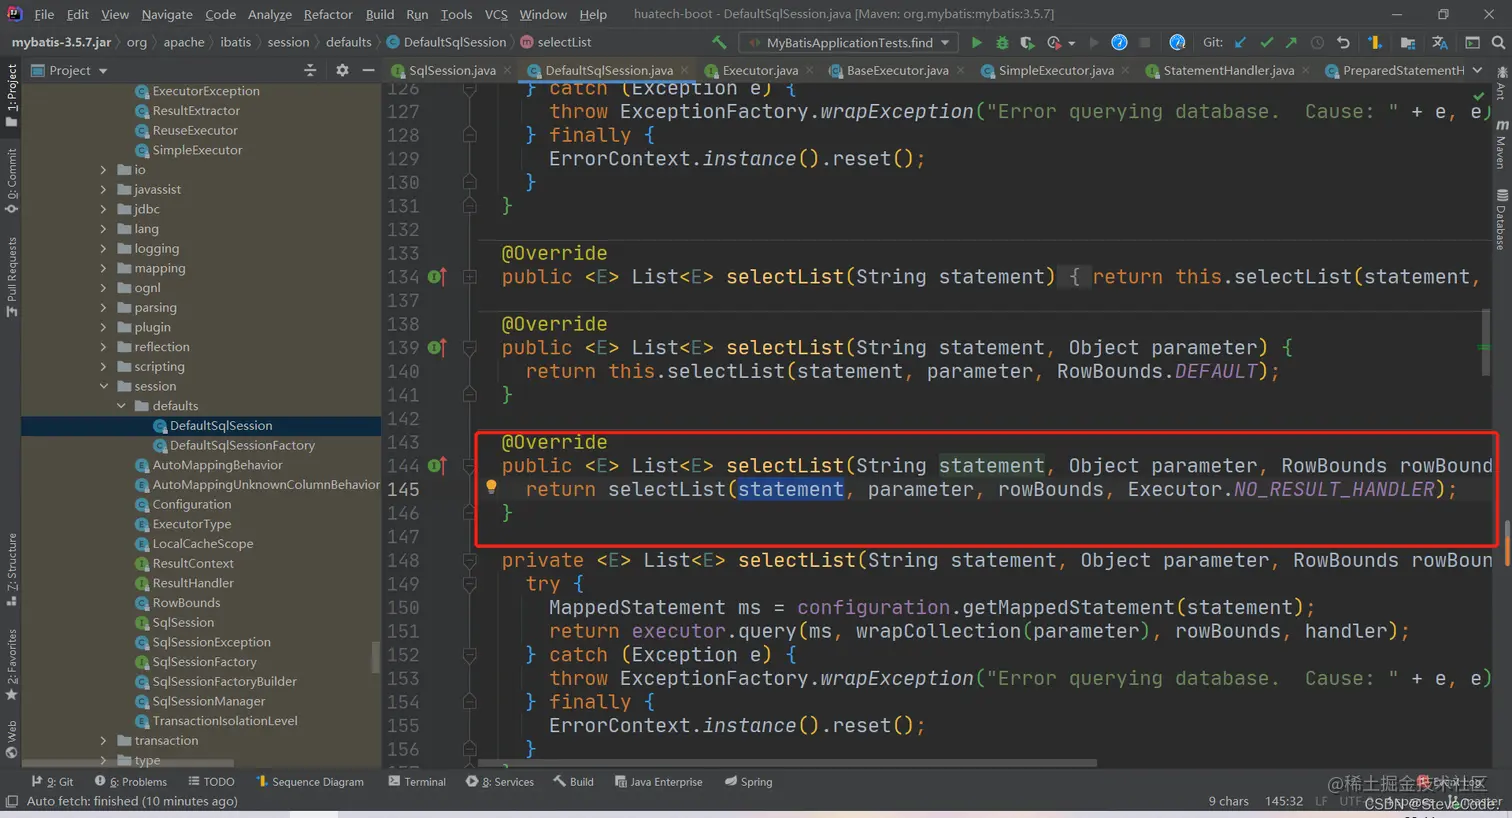The height and width of the screenshot is (818, 1512).
Task: Switch to StatementHandler.java tab
Action: (1227, 70)
